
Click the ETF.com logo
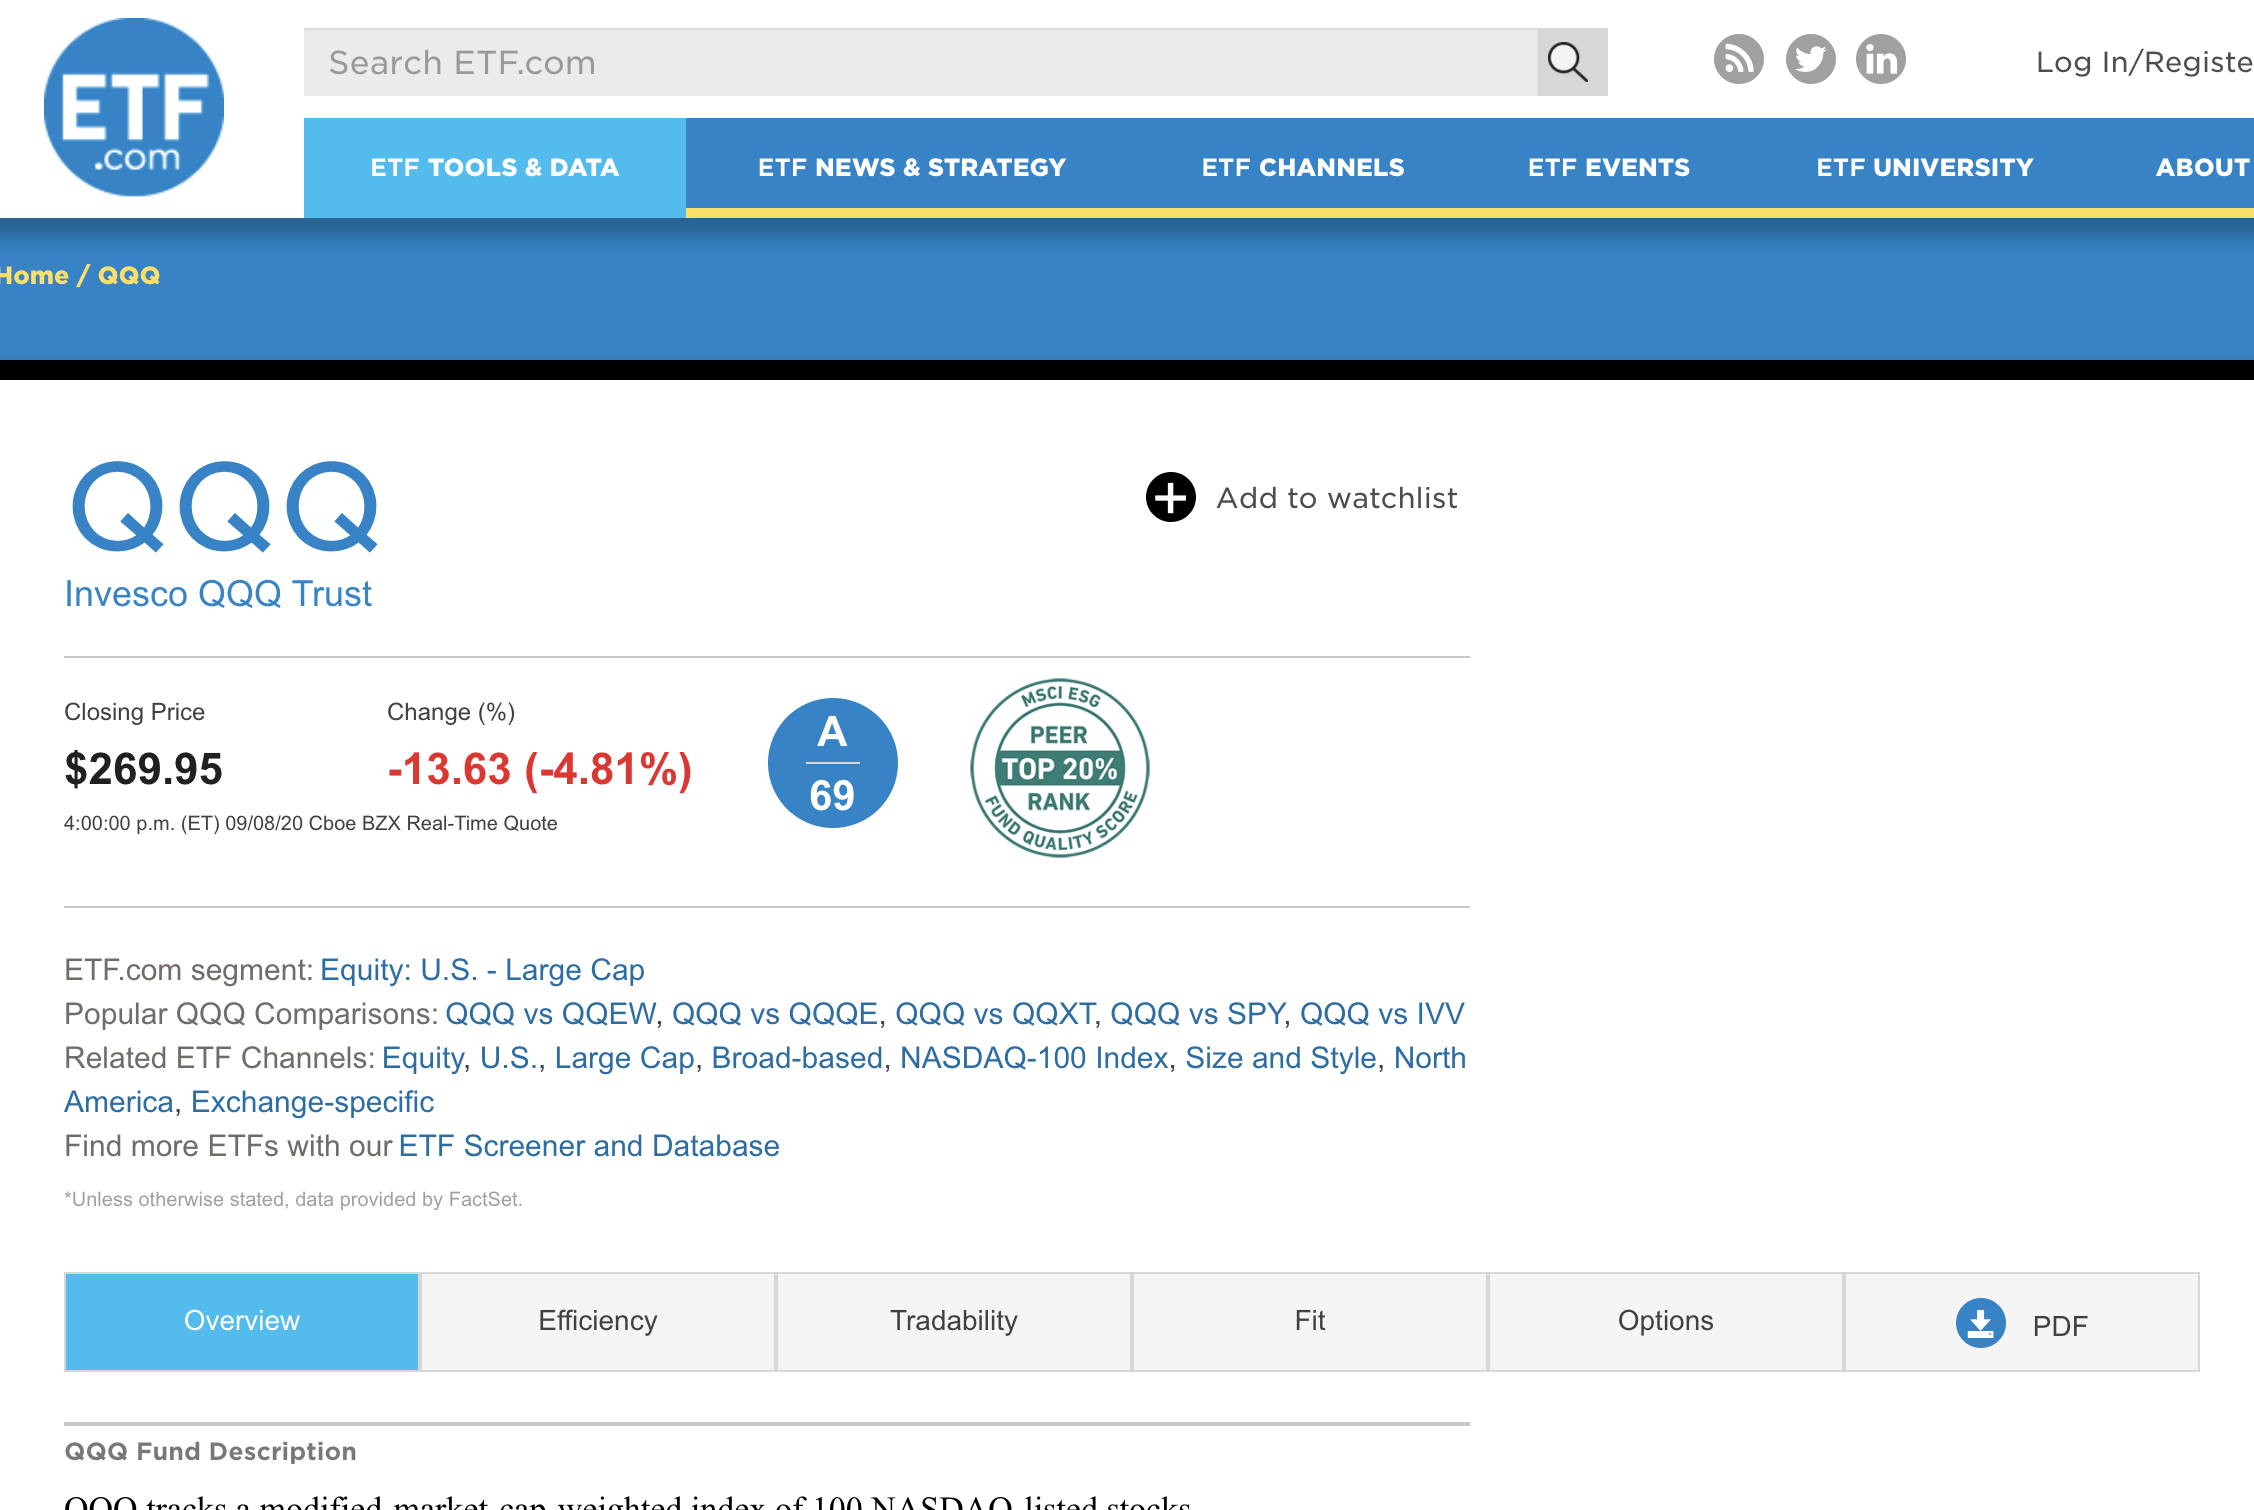click(134, 107)
